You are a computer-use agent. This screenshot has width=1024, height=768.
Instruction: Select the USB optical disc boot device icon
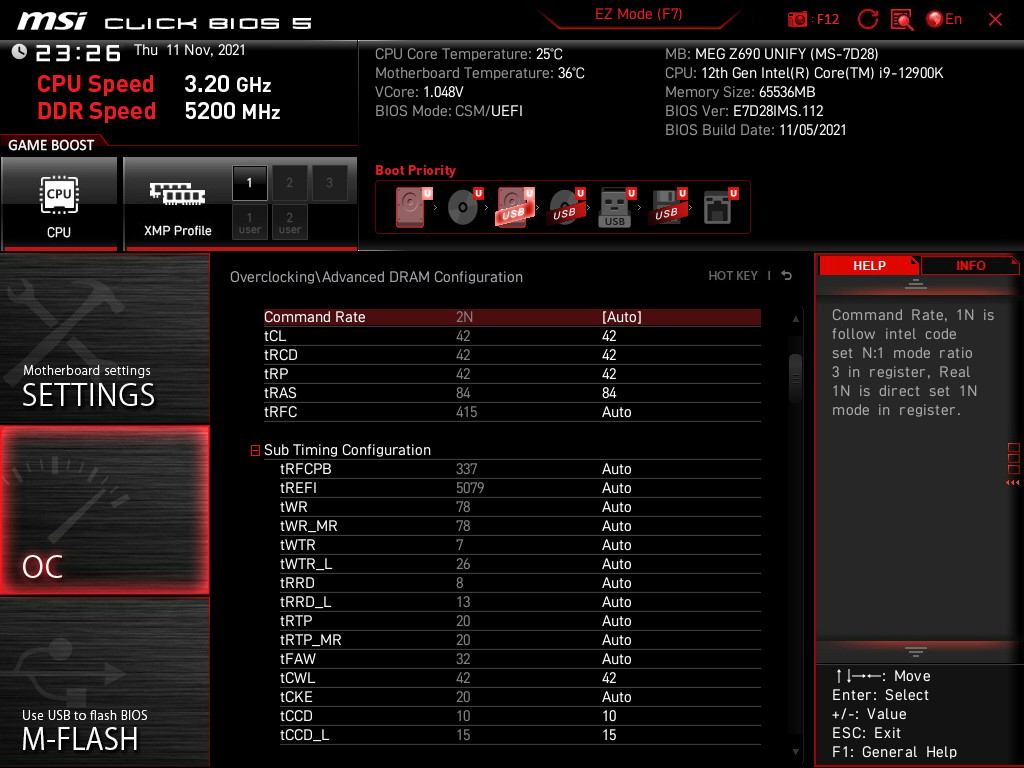tap(566, 207)
